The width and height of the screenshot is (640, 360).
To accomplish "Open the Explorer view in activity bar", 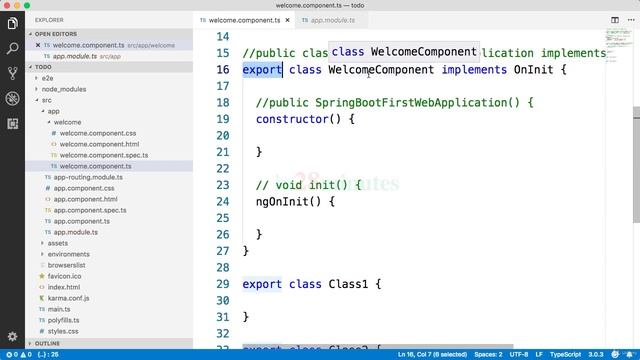I will click(x=12, y=24).
